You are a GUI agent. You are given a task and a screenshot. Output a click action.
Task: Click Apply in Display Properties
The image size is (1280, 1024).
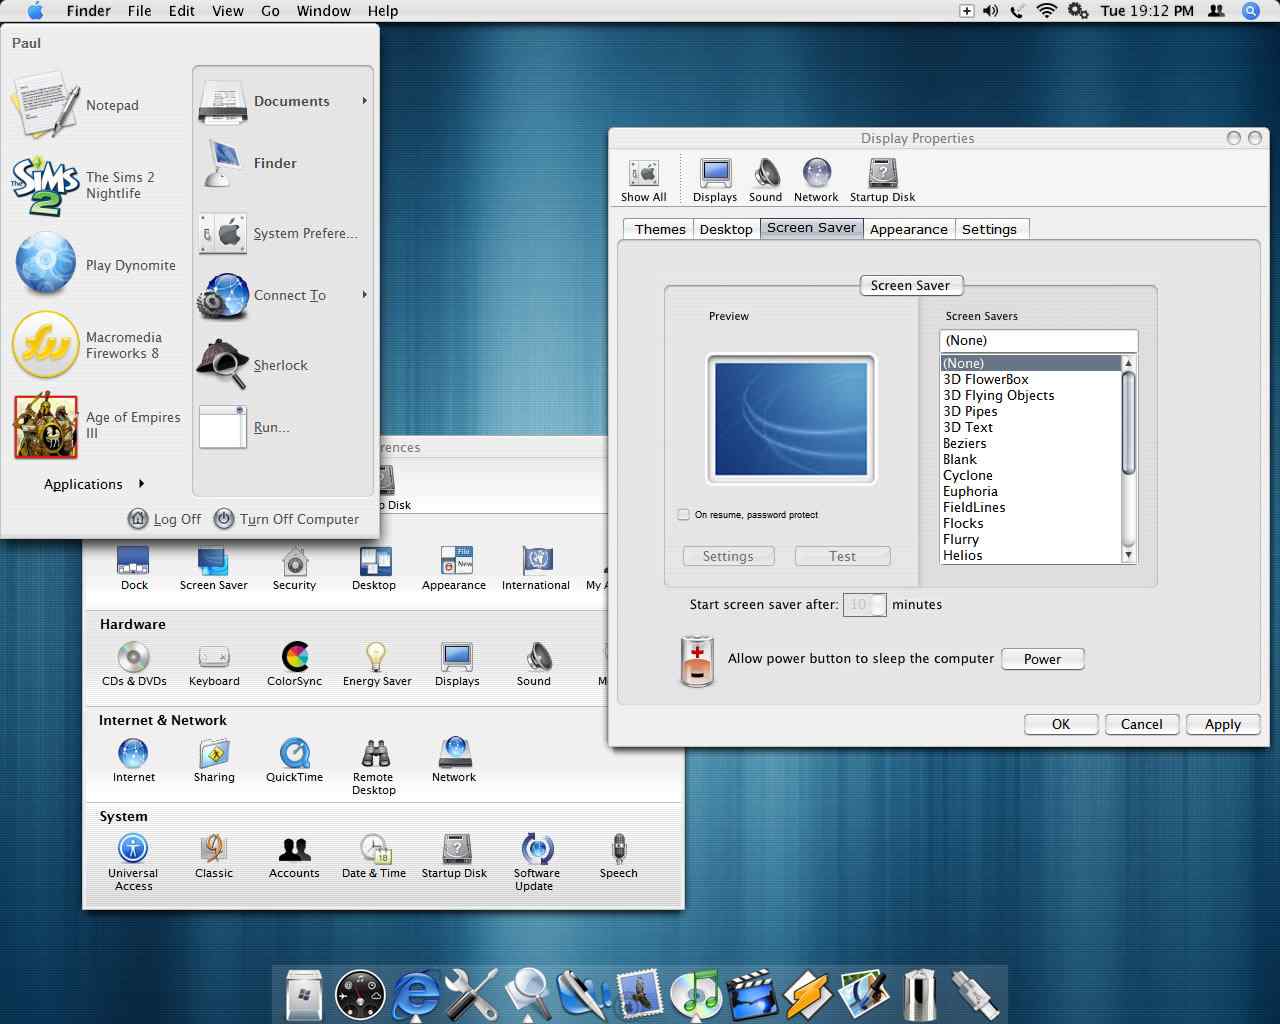point(1223,724)
